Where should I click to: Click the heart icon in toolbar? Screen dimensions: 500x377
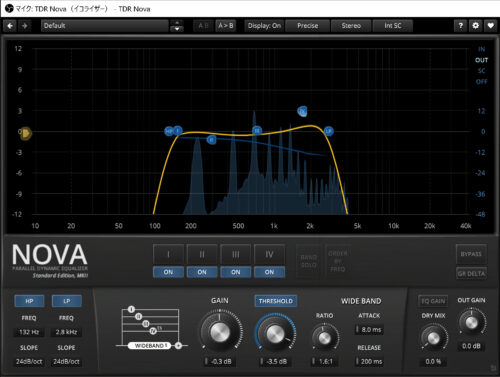(x=490, y=26)
